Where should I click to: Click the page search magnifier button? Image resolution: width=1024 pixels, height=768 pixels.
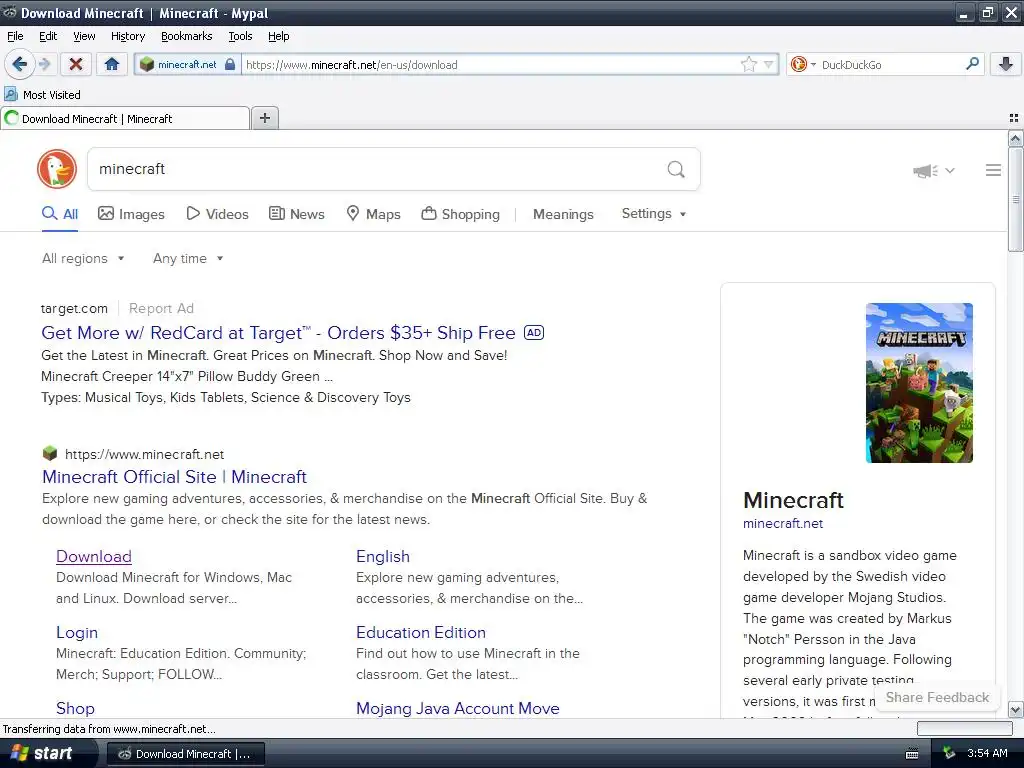[x=676, y=169]
